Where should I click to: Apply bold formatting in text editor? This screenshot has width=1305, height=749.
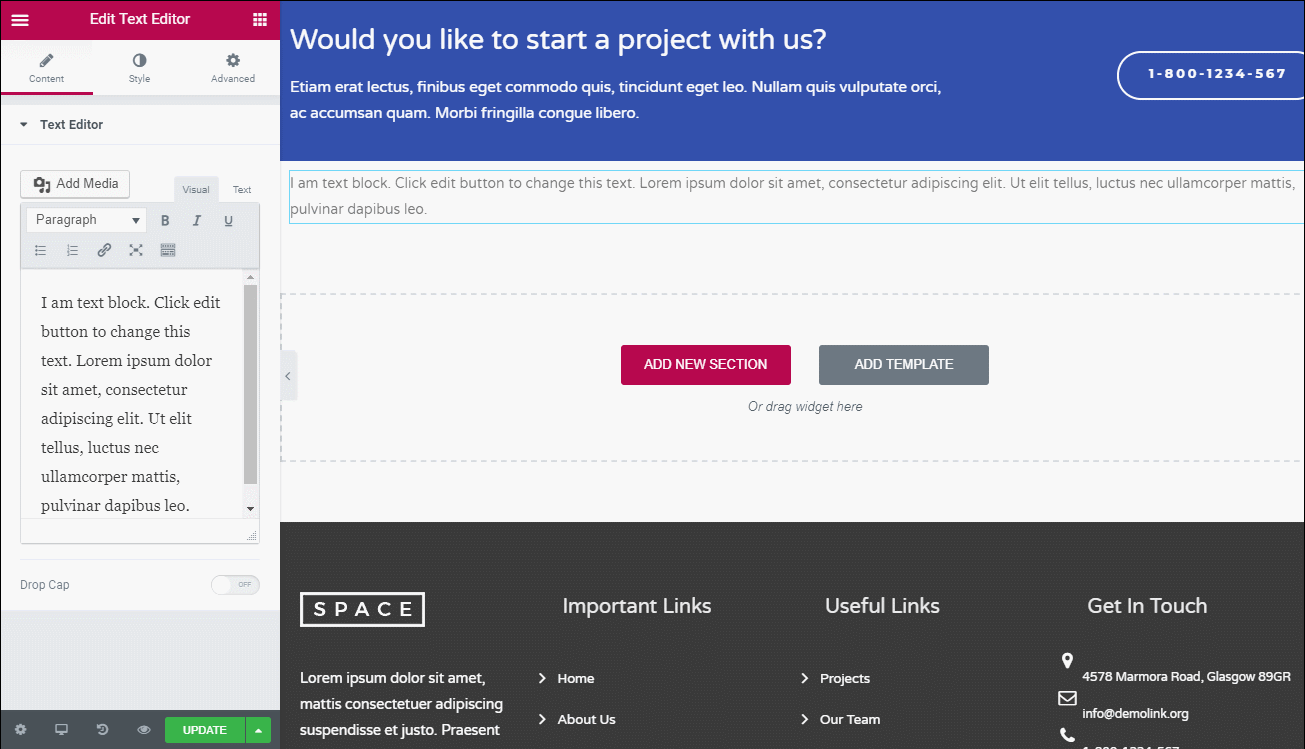coord(165,220)
